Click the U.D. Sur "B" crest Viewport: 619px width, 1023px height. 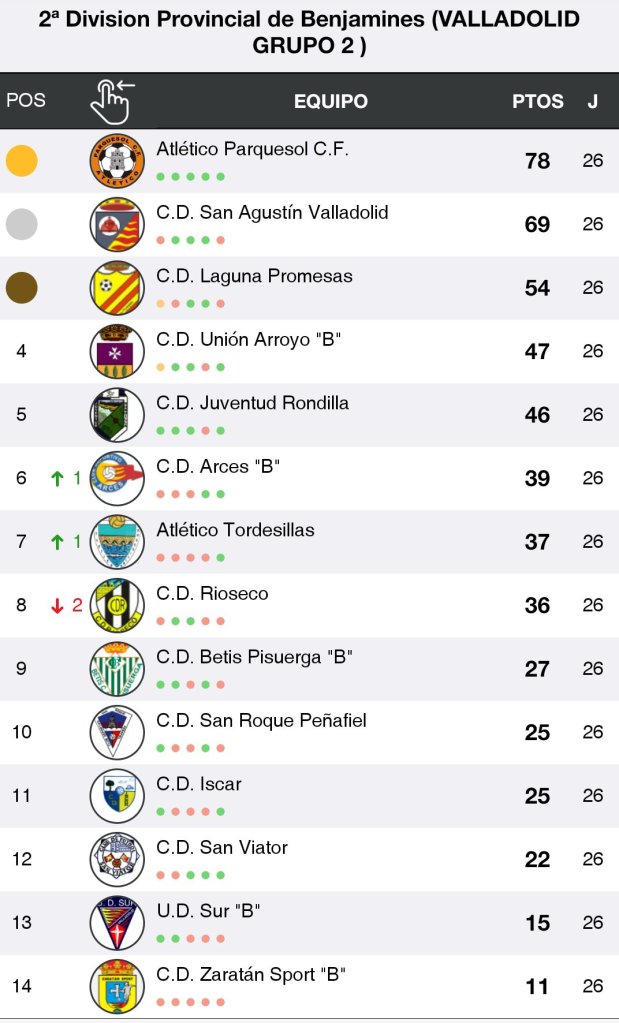click(117, 923)
